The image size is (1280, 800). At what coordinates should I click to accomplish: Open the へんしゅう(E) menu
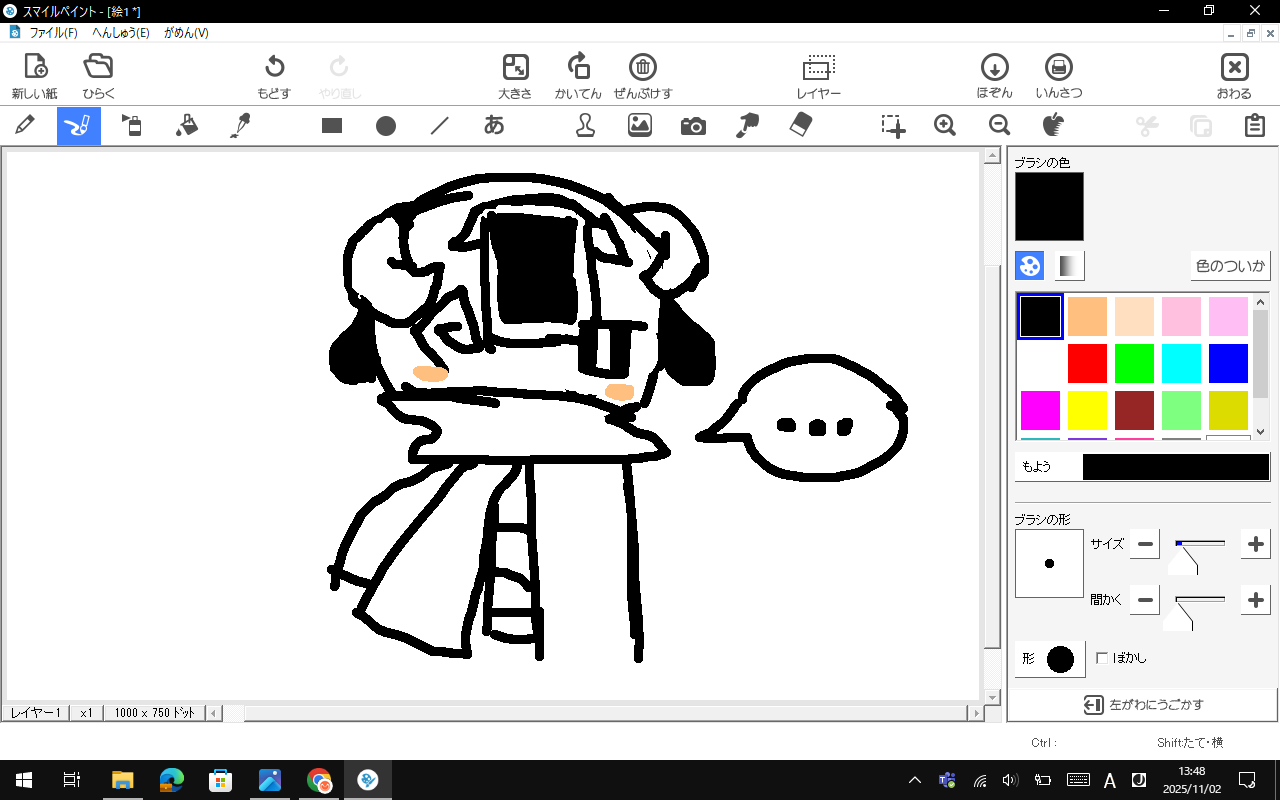[x=121, y=33]
